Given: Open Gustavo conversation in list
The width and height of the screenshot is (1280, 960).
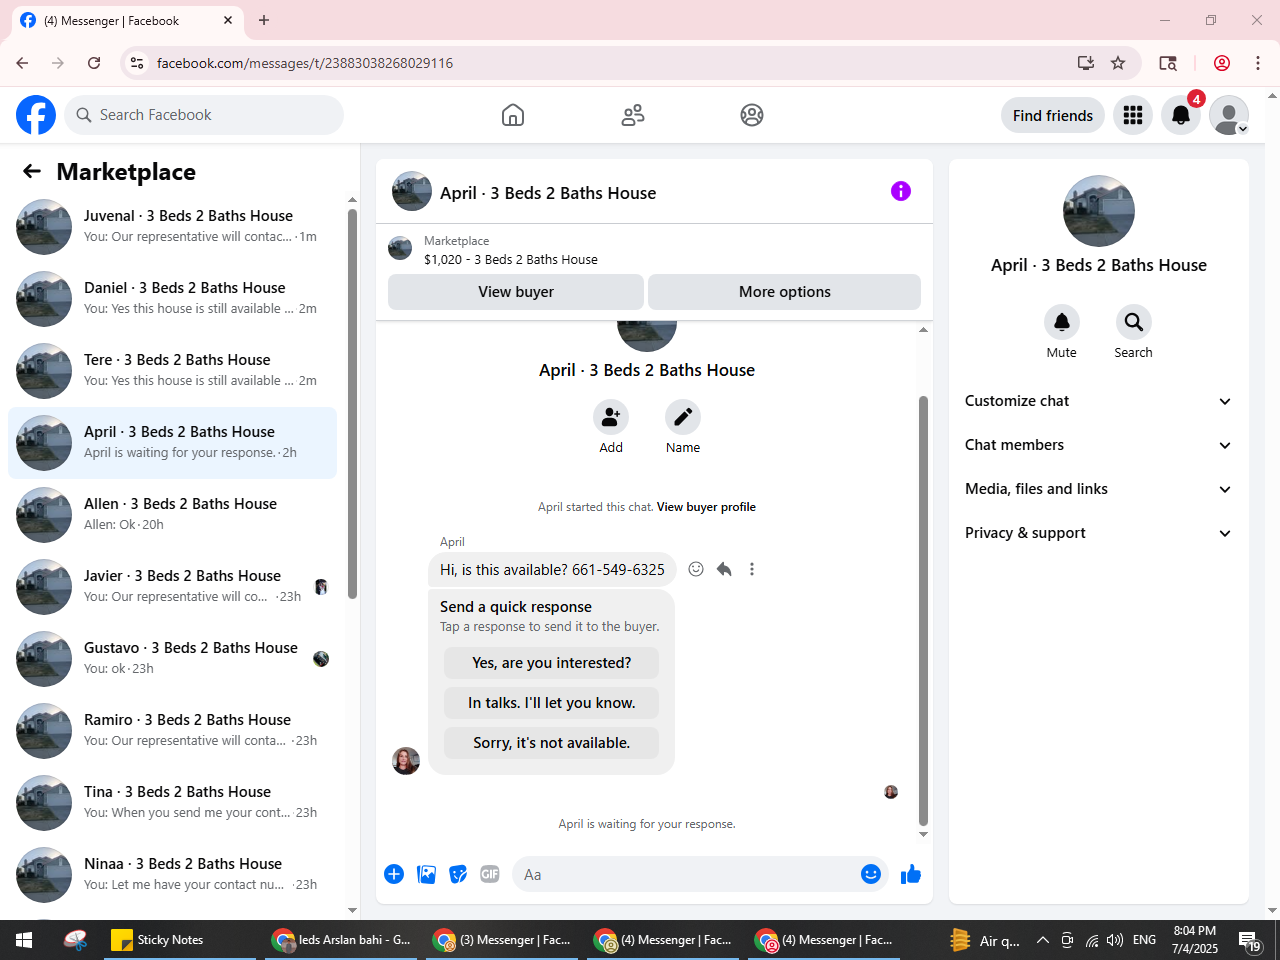Looking at the screenshot, I should pyautogui.click(x=172, y=659).
